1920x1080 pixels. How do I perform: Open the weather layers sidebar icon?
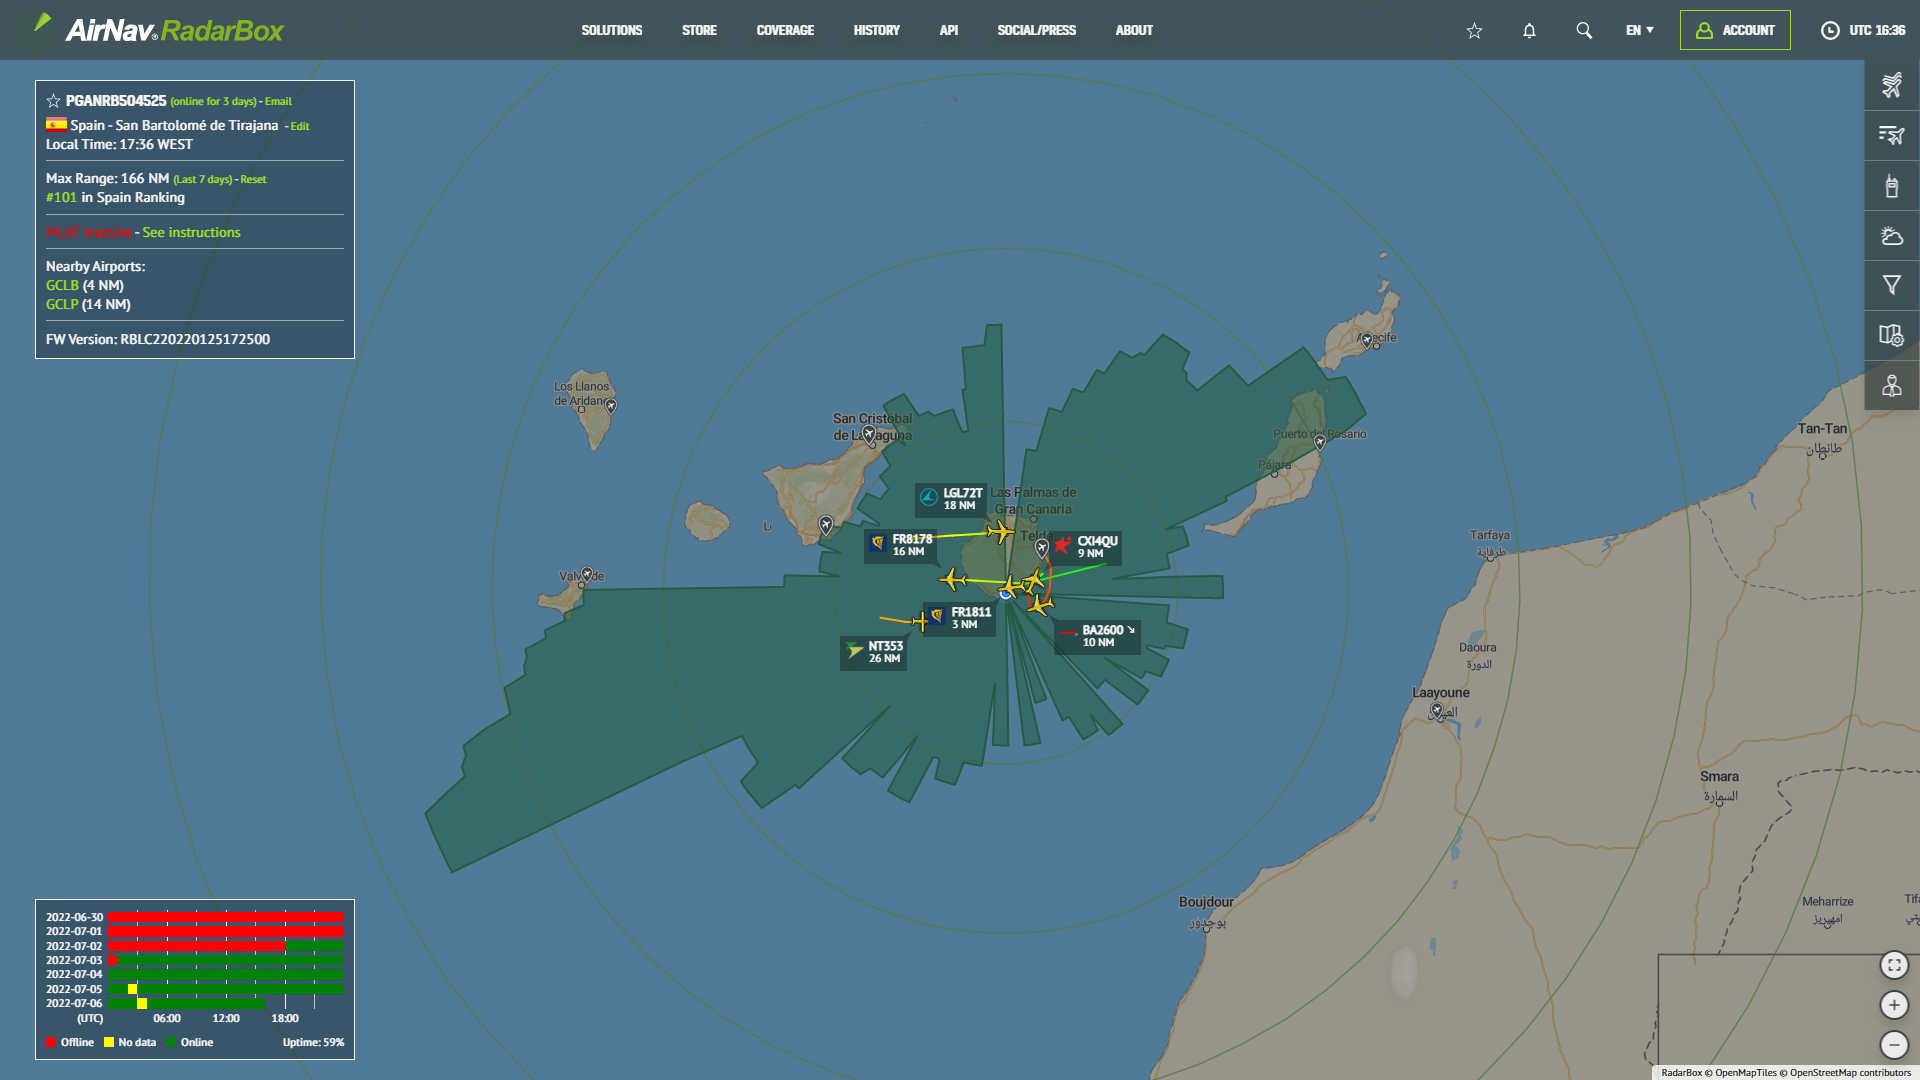(1892, 236)
